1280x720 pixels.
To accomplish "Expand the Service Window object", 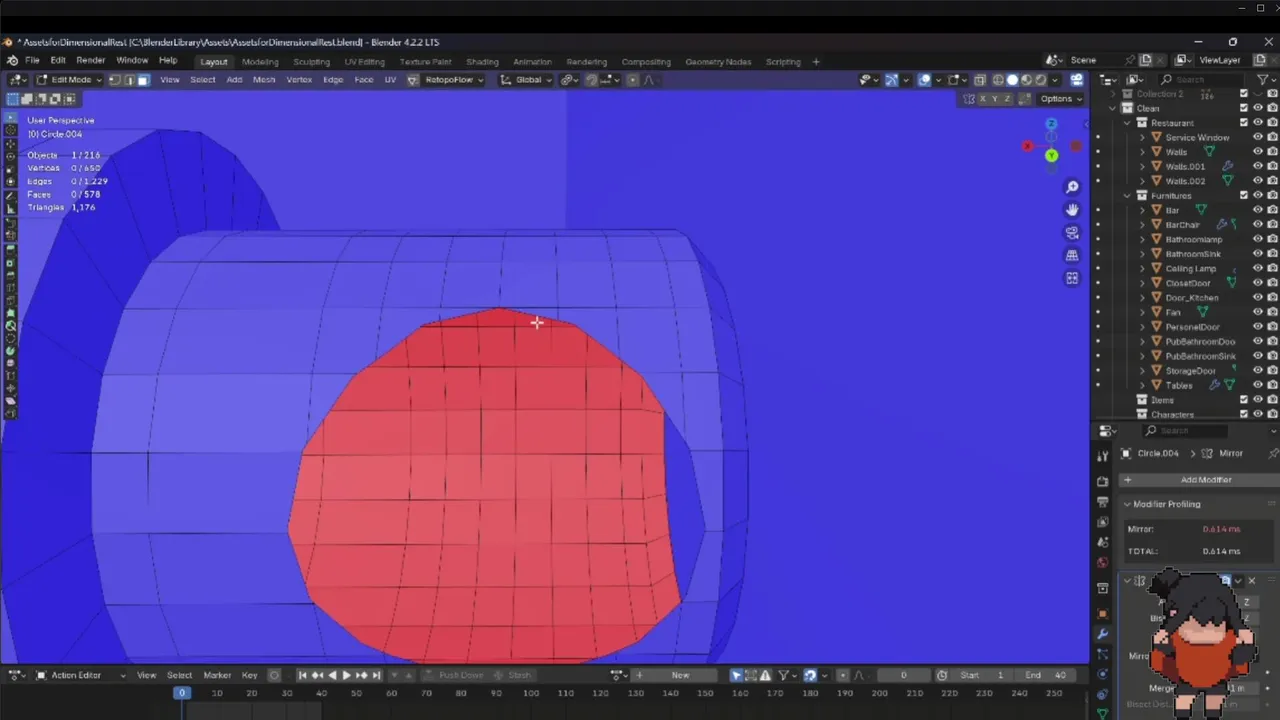I will [x=1143, y=138].
